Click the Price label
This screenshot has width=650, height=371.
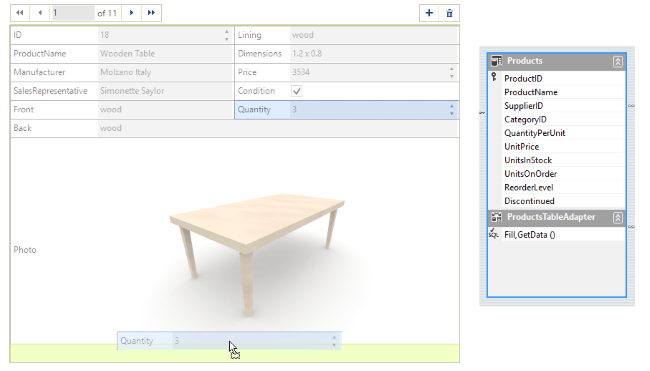tap(247, 72)
